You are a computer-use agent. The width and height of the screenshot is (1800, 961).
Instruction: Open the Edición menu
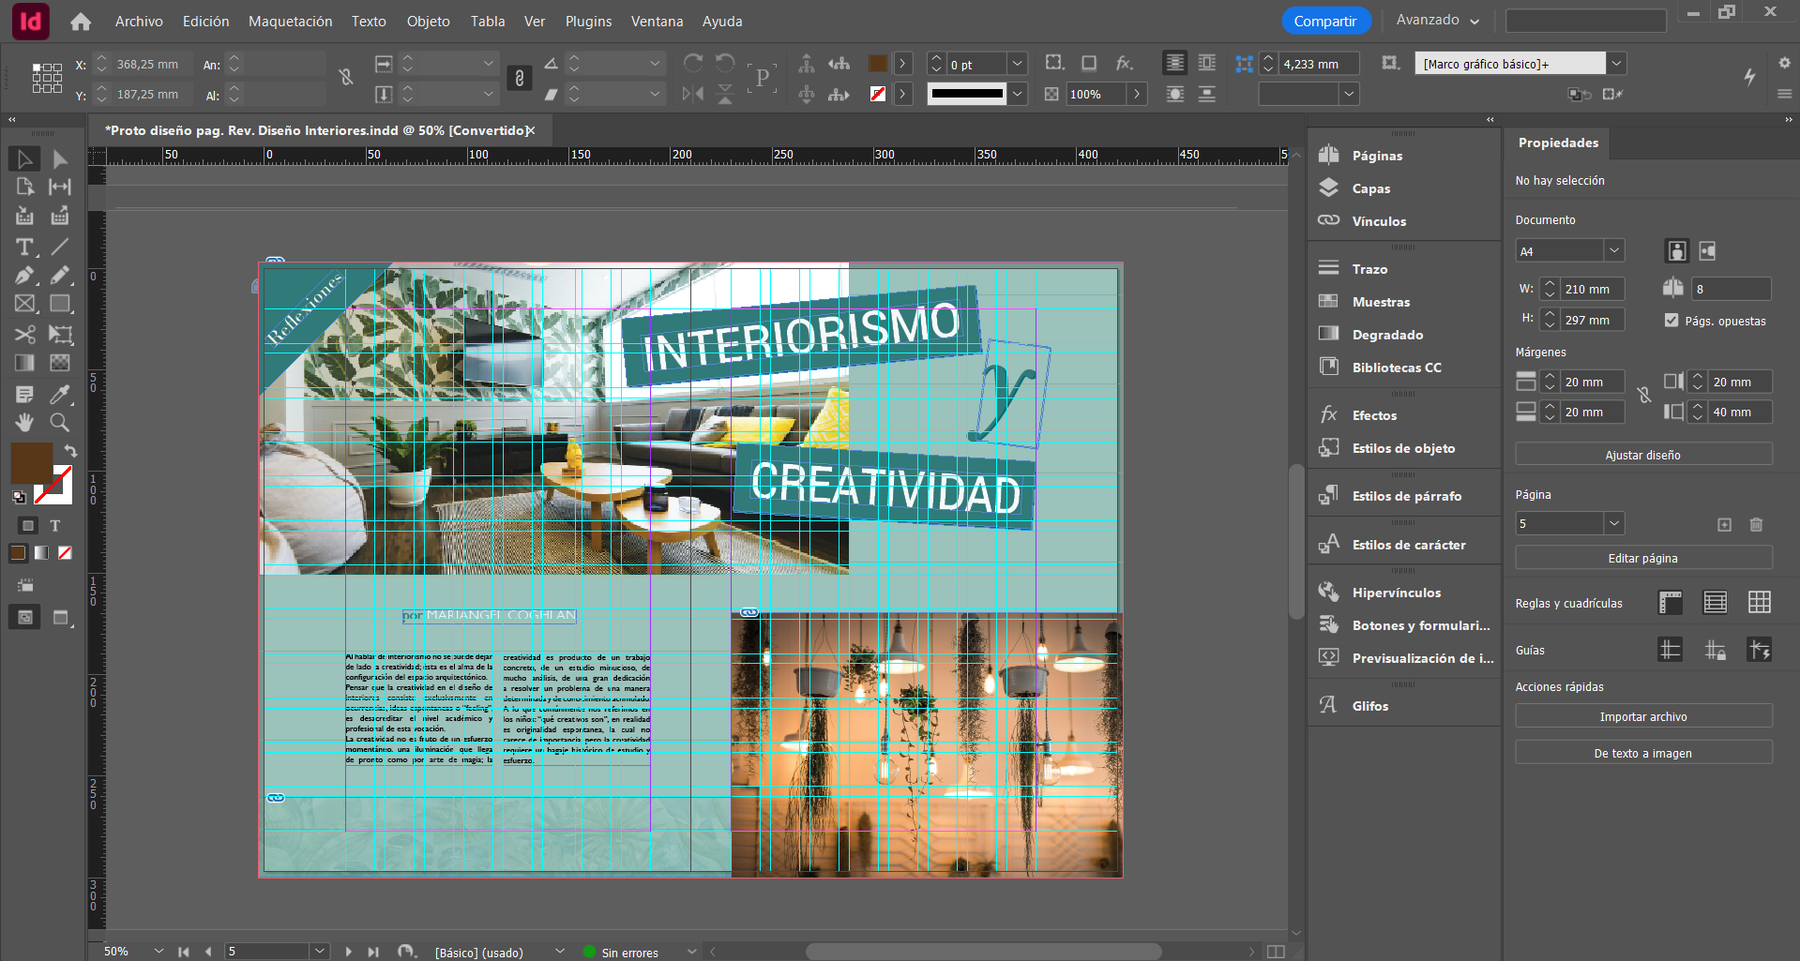pos(206,21)
